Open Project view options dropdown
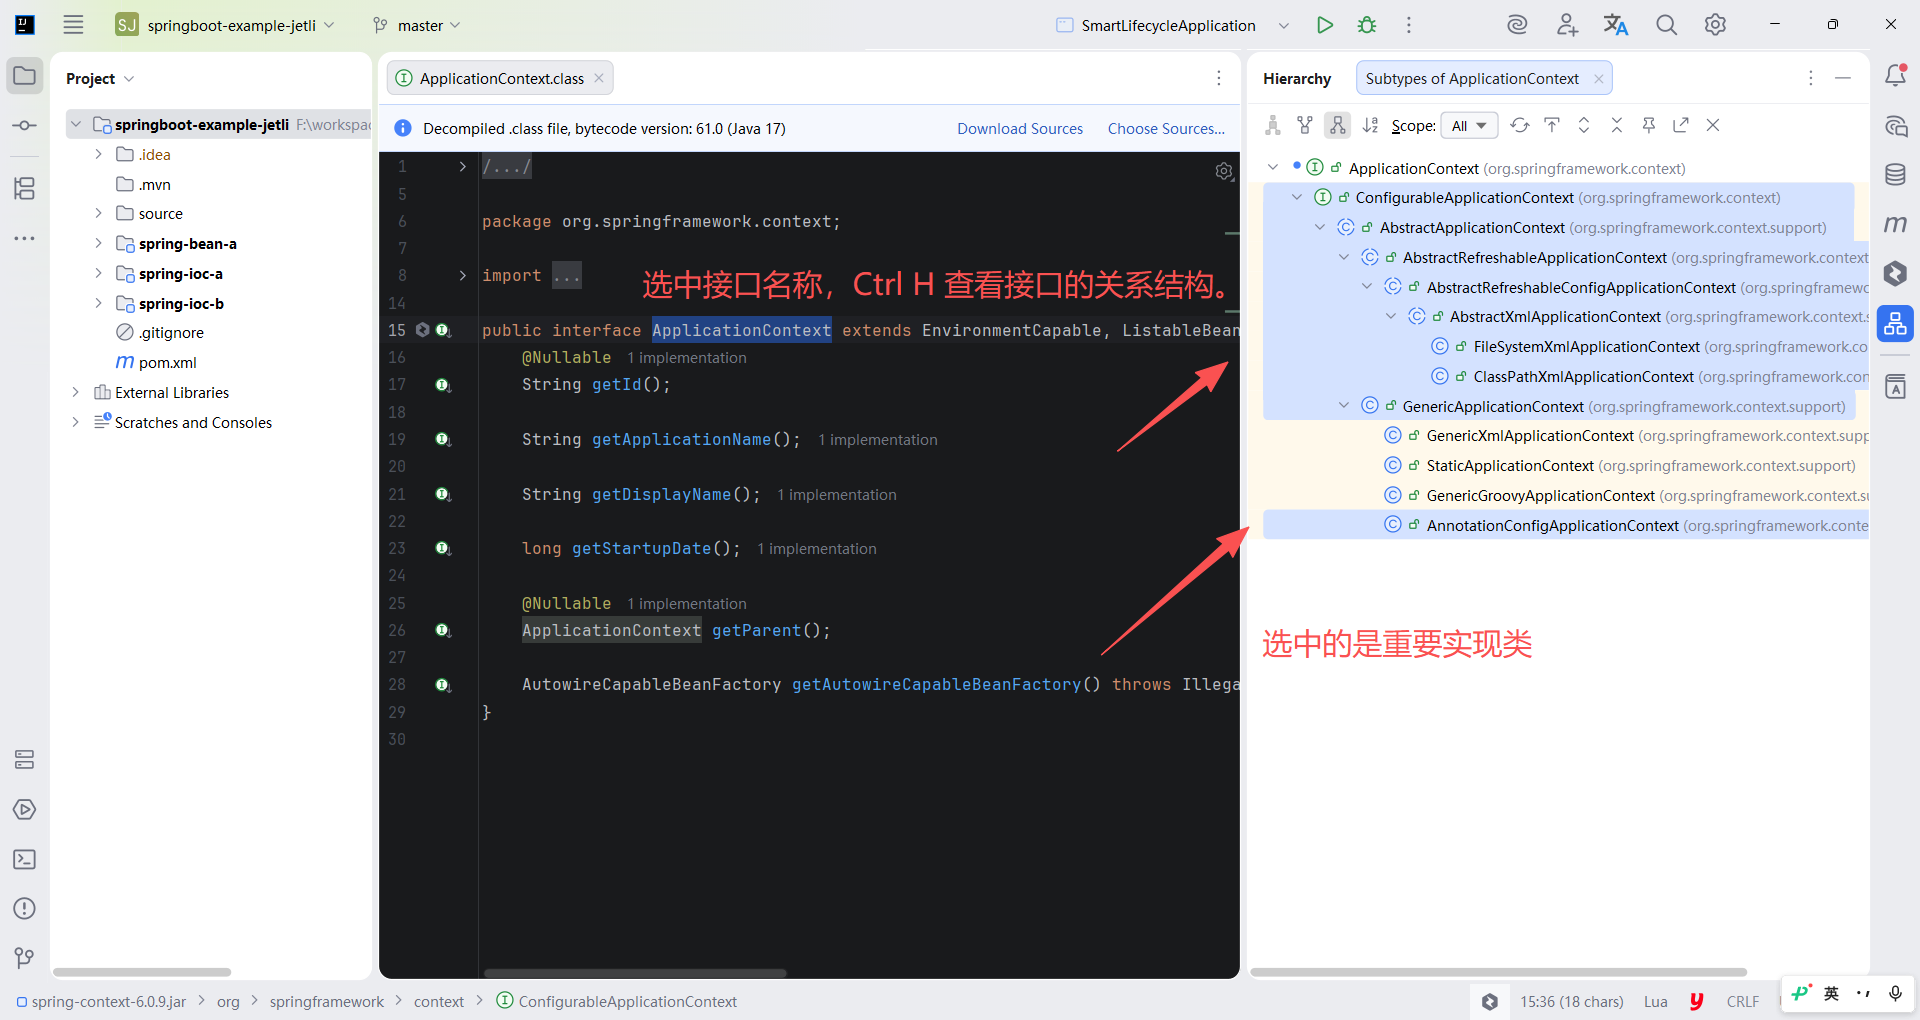The image size is (1920, 1020). click(129, 79)
